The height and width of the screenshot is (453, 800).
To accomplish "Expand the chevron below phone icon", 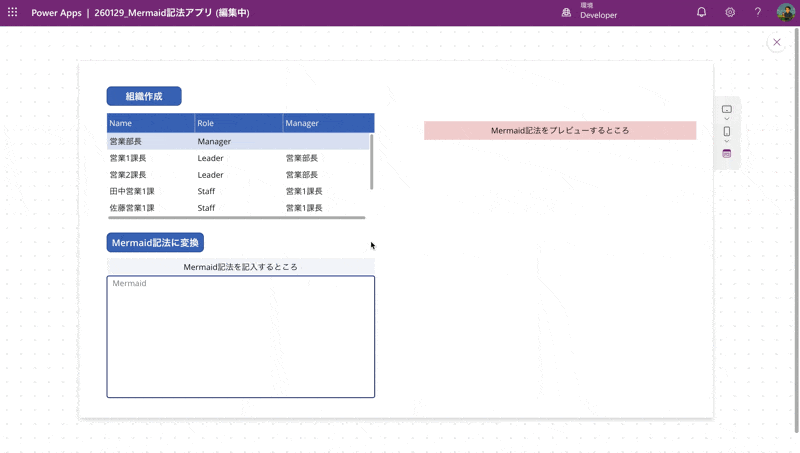I will (727, 142).
